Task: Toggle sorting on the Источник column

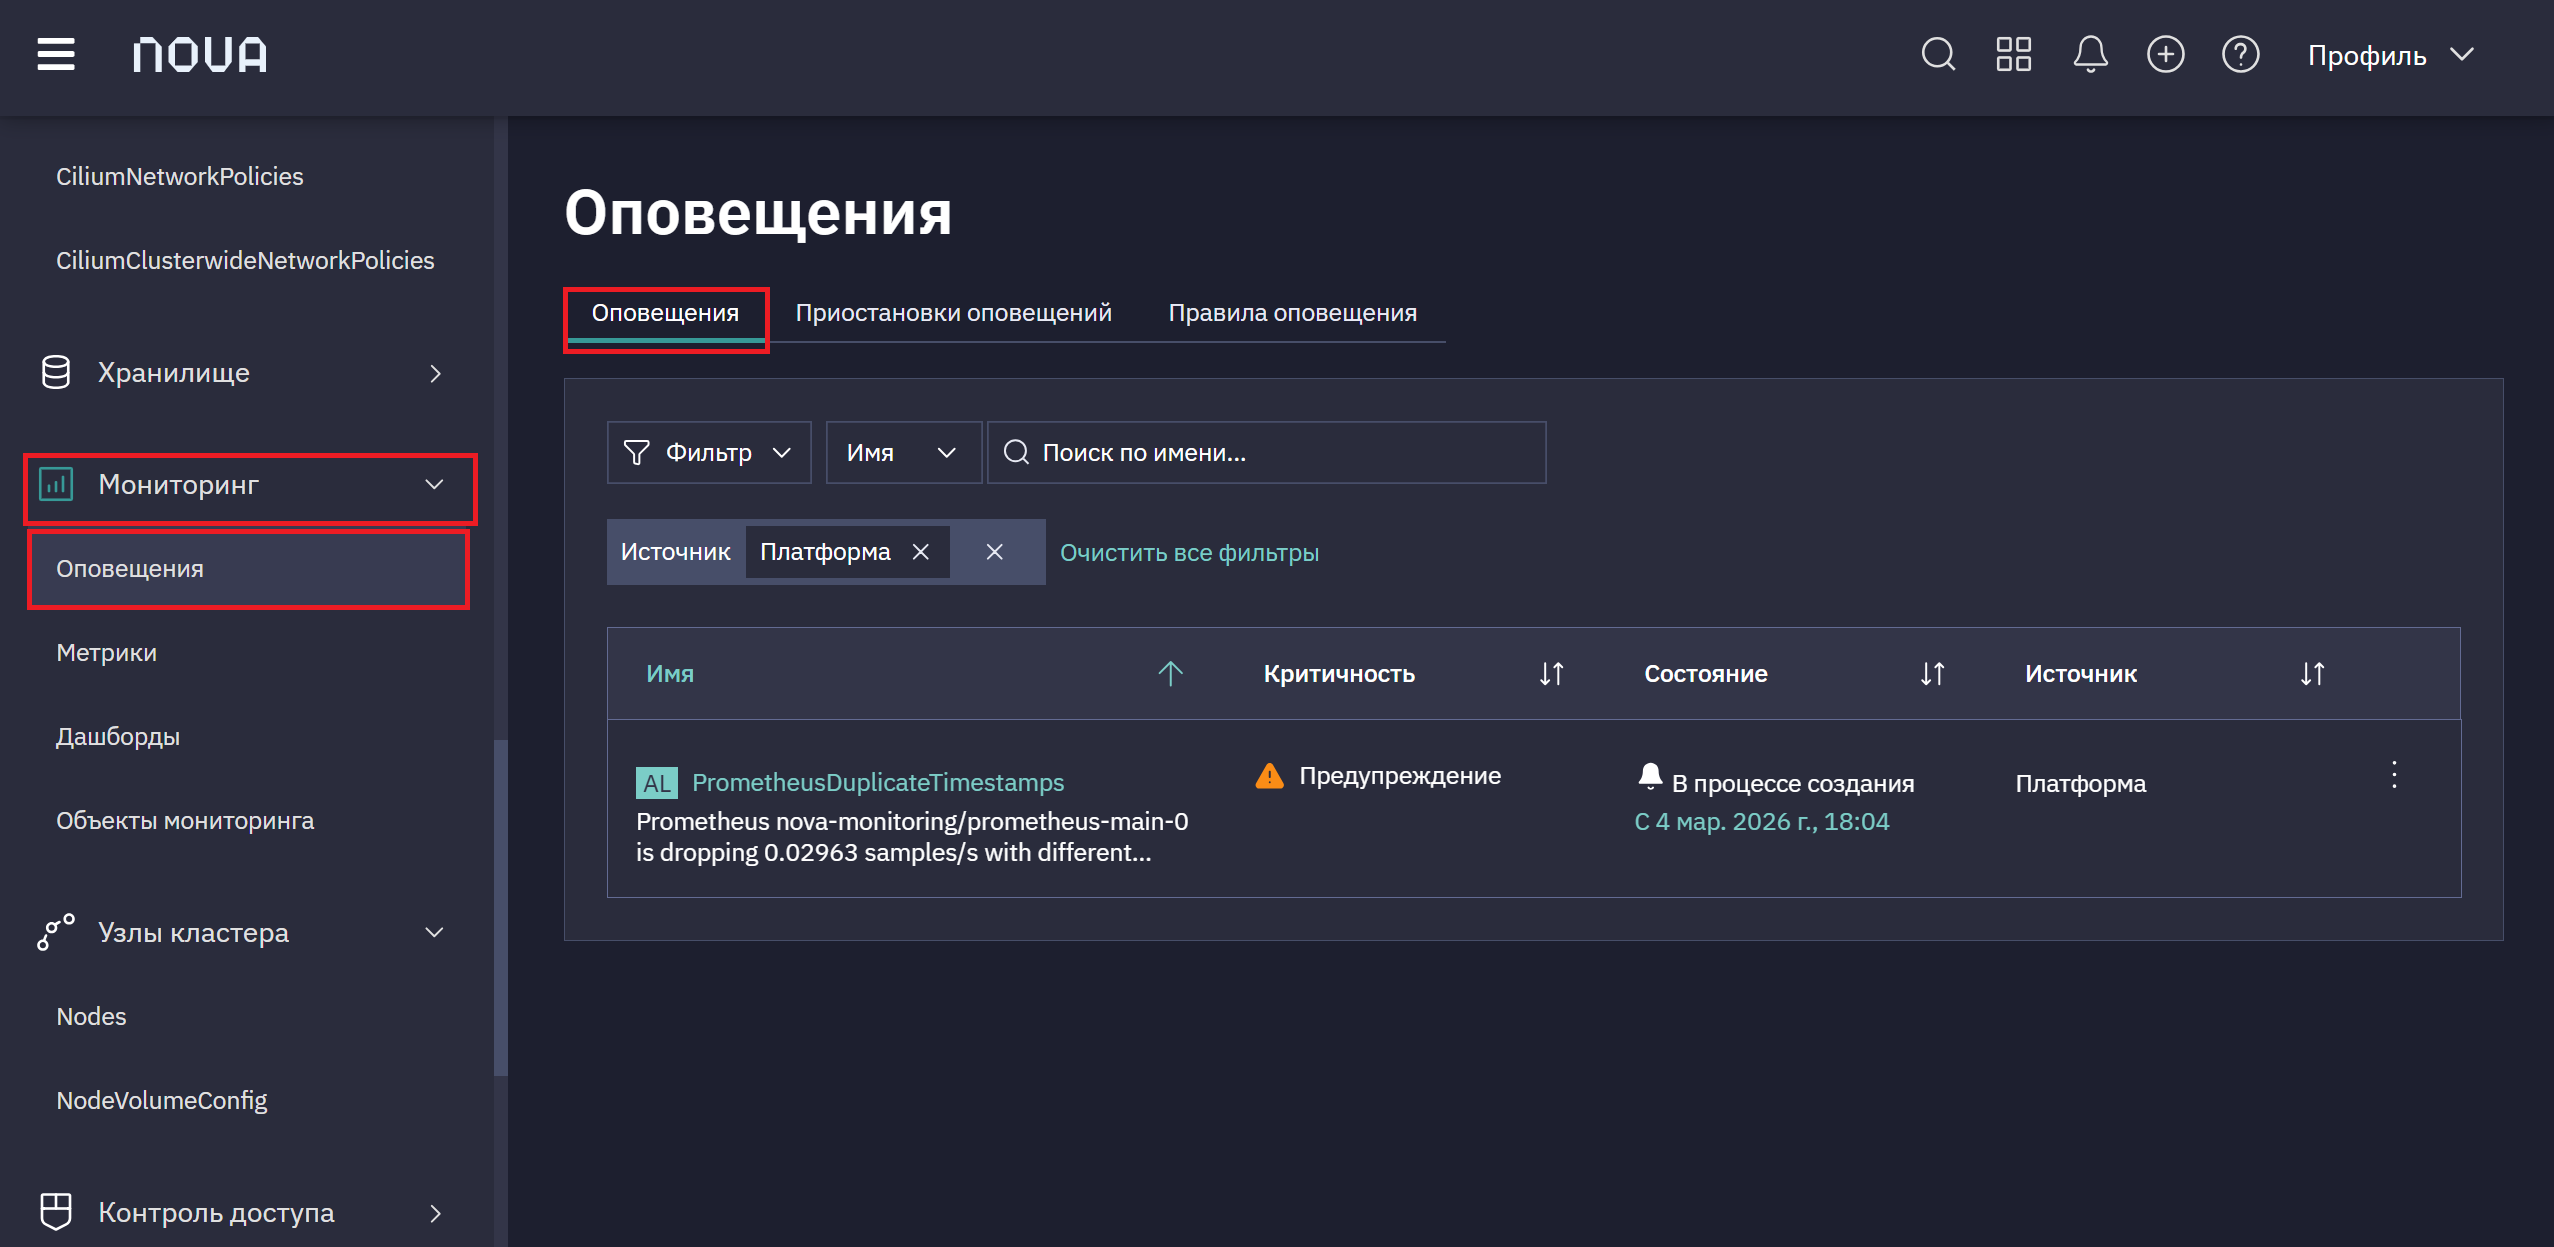Action: click(2312, 674)
